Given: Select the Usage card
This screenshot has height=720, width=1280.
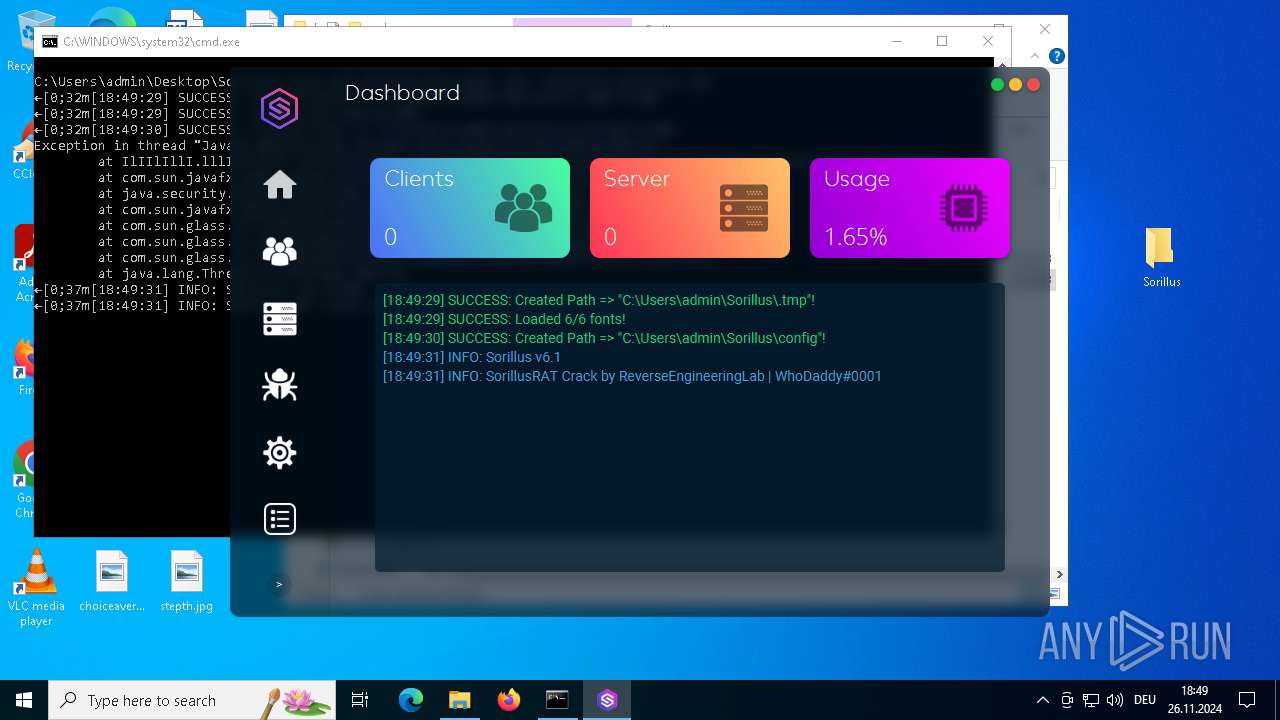Looking at the screenshot, I should [x=910, y=208].
